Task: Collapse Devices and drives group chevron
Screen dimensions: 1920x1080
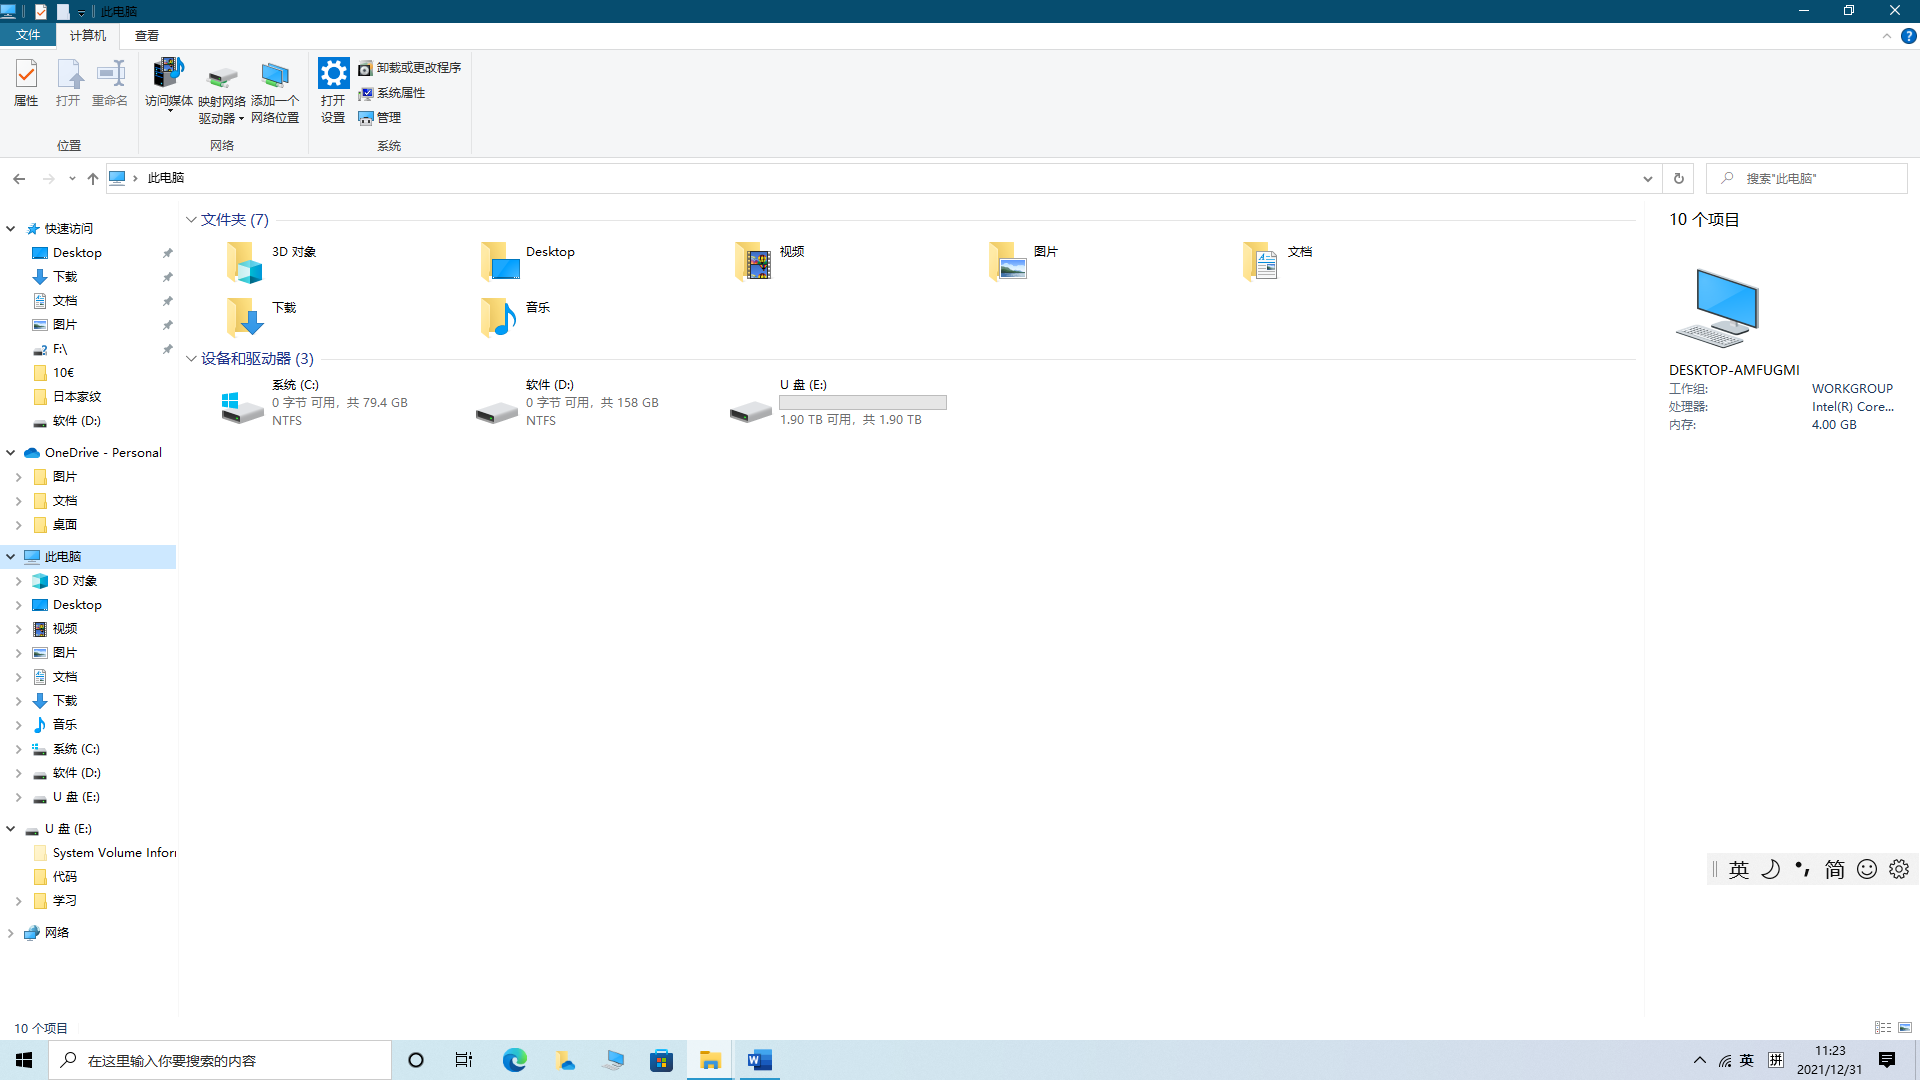Action: click(191, 359)
